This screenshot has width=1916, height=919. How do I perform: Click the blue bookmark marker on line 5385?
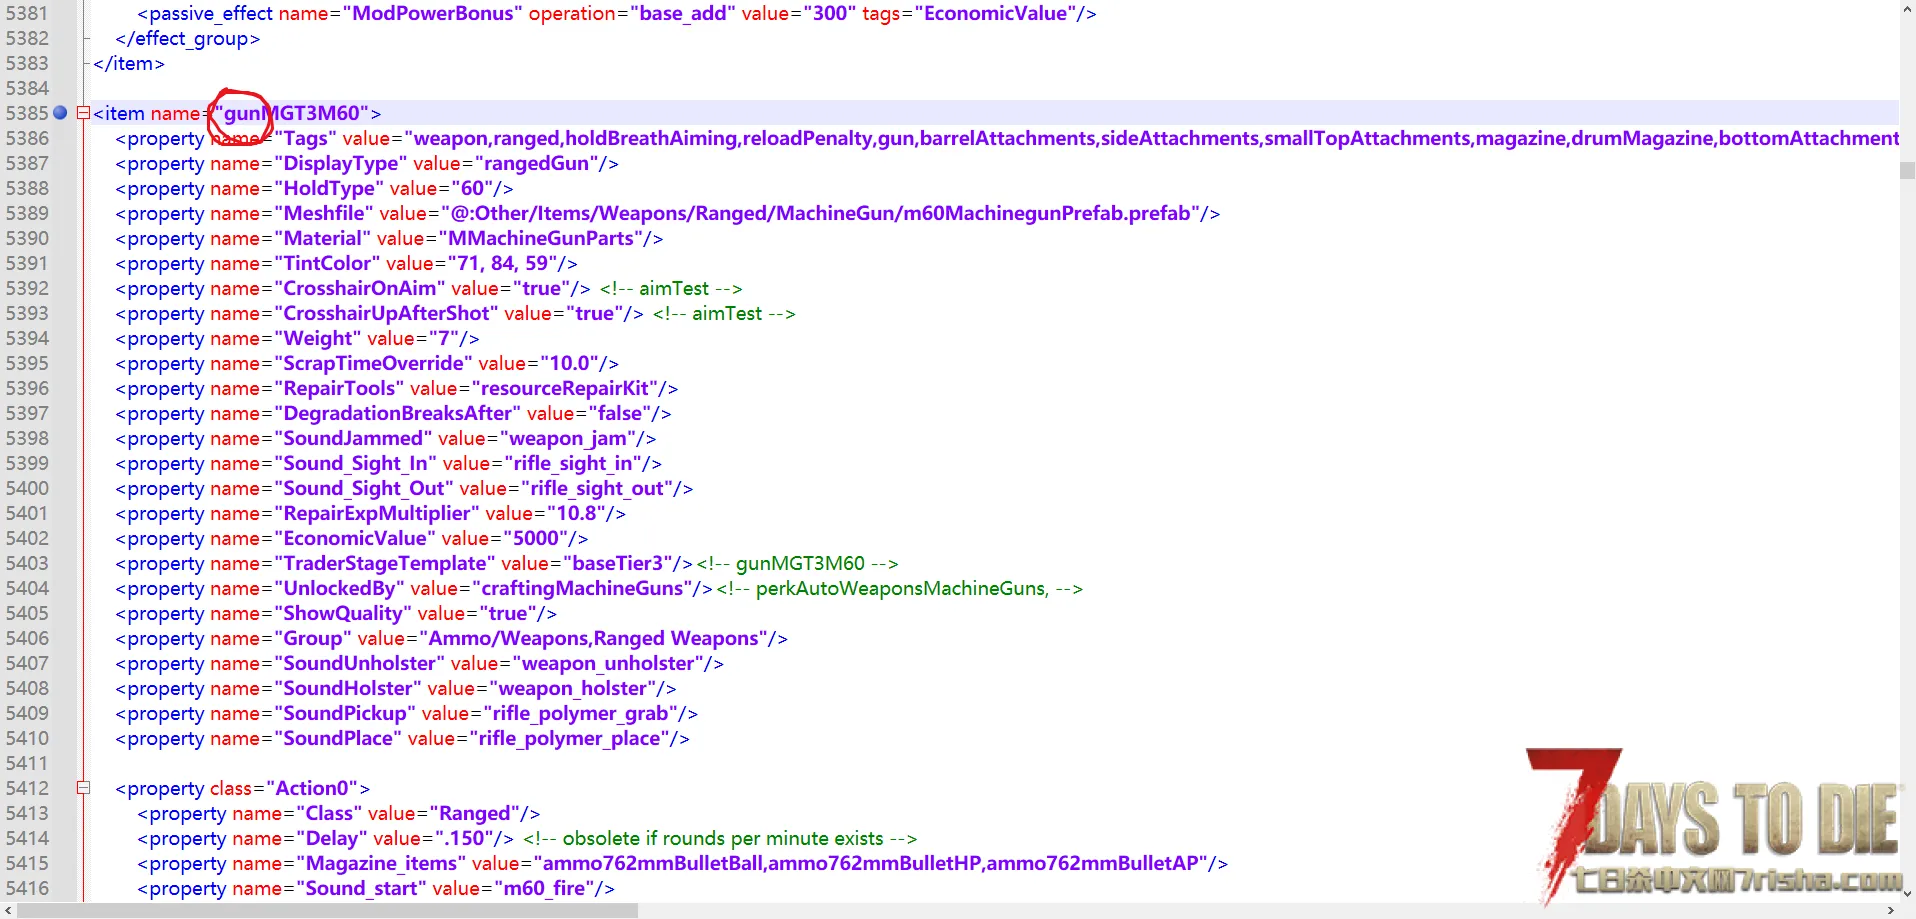click(x=60, y=113)
